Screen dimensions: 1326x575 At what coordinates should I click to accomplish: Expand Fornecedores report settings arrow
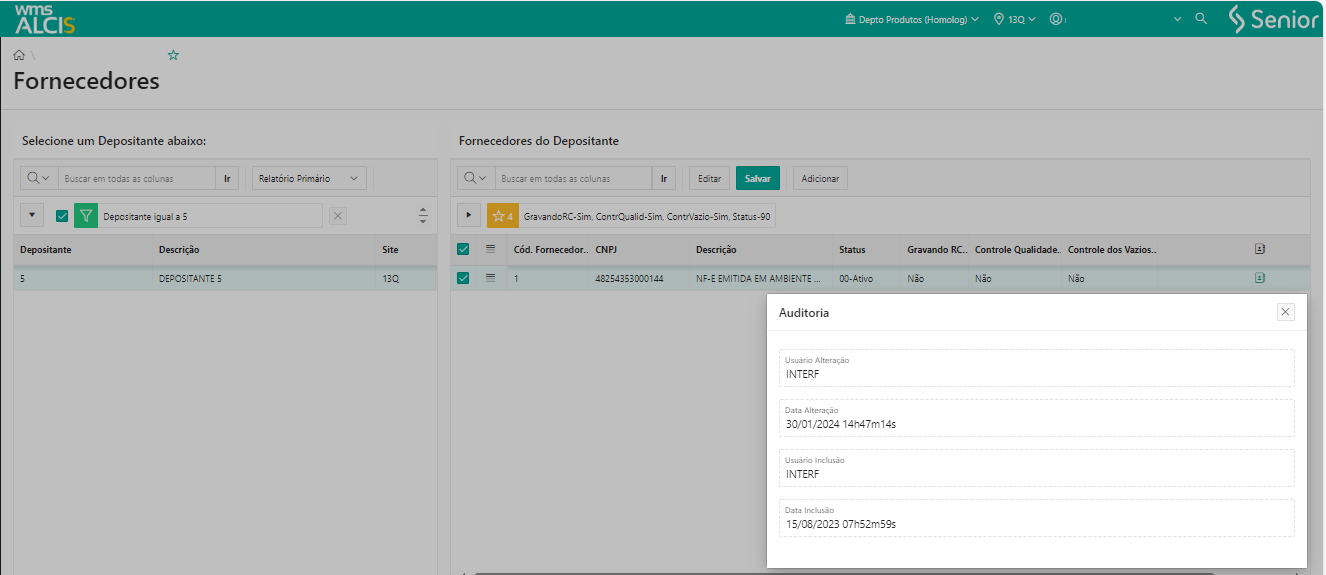(x=469, y=216)
